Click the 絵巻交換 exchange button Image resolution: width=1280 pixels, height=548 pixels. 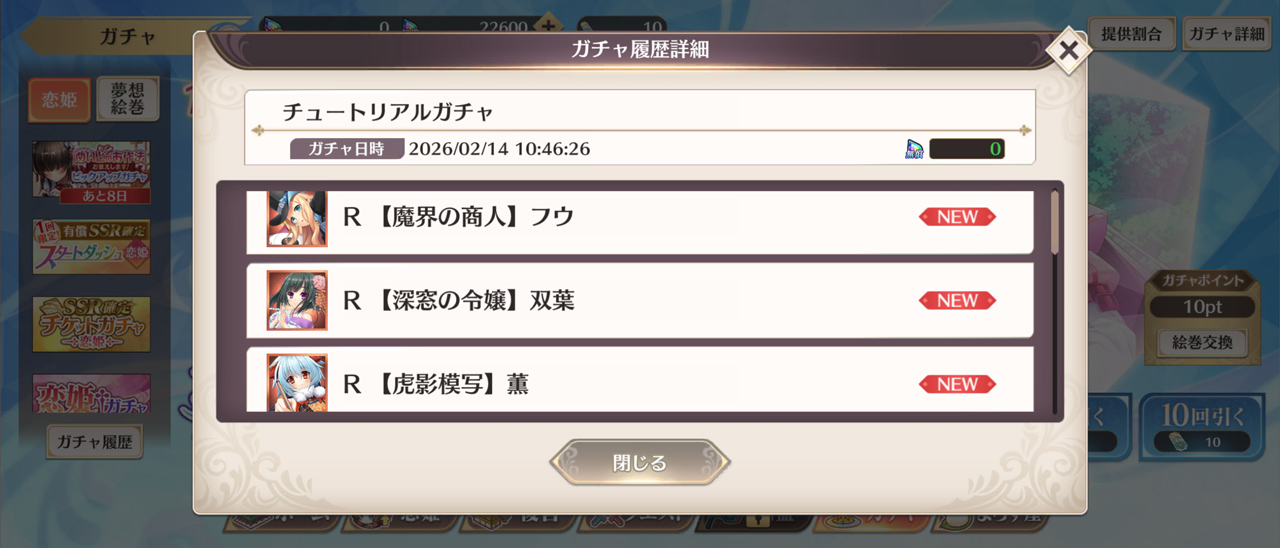[x=1203, y=343]
